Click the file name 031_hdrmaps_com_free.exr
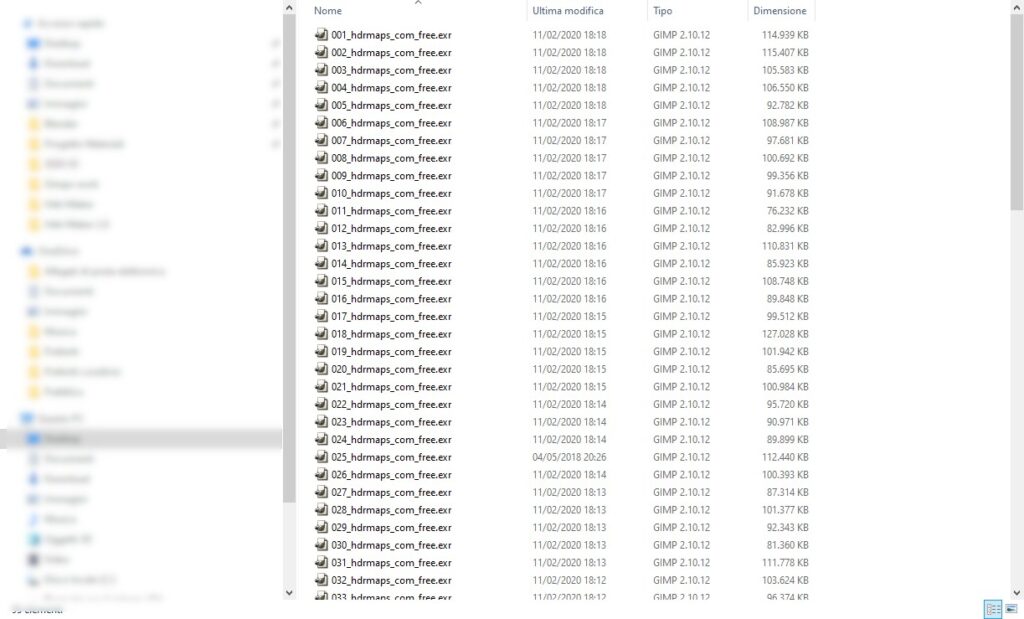1024x619 pixels. [391, 563]
